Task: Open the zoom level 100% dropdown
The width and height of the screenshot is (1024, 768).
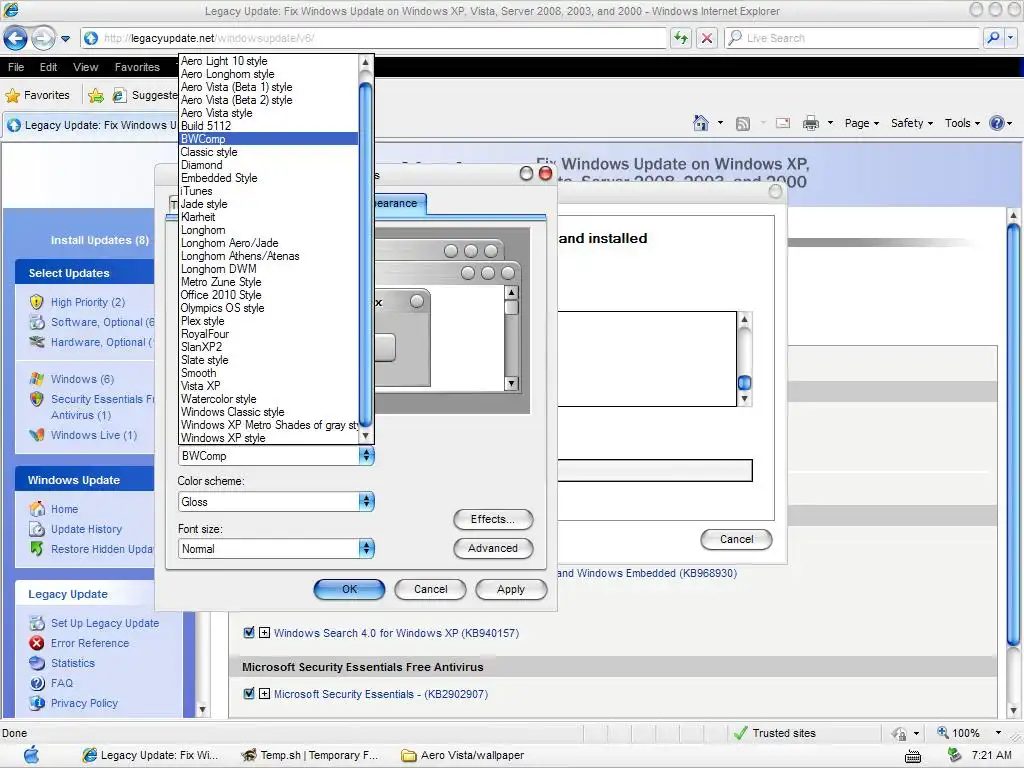Action: tap(998, 733)
